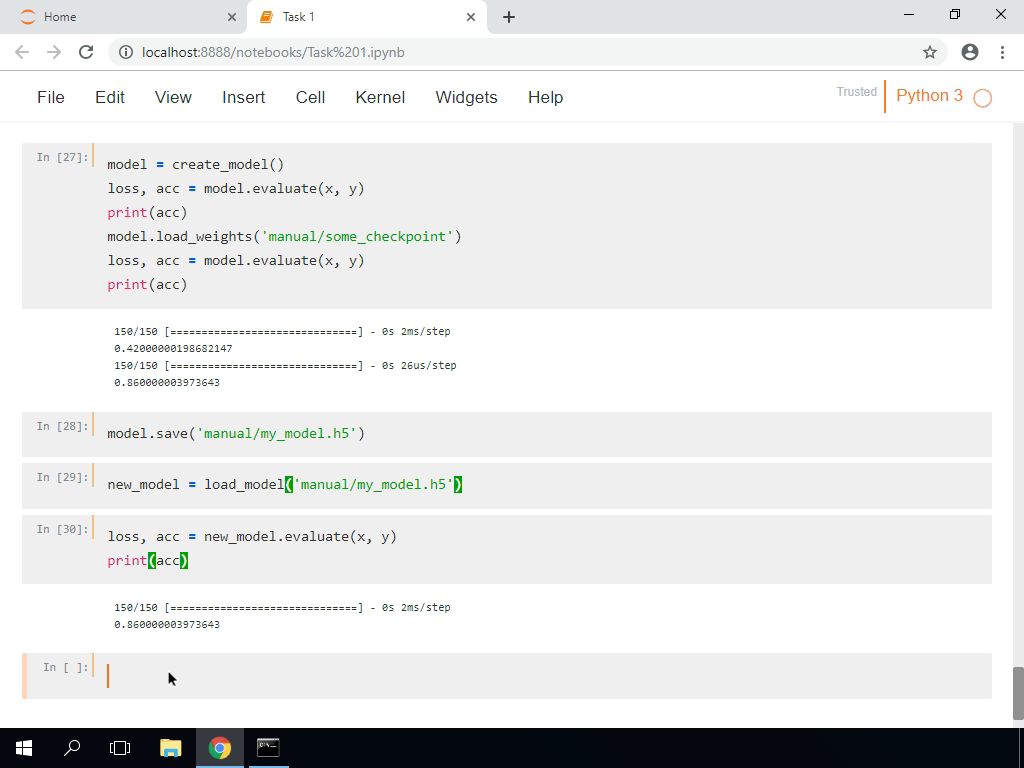Open File Explorer from taskbar
This screenshot has width=1024, height=768.
click(170, 748)
